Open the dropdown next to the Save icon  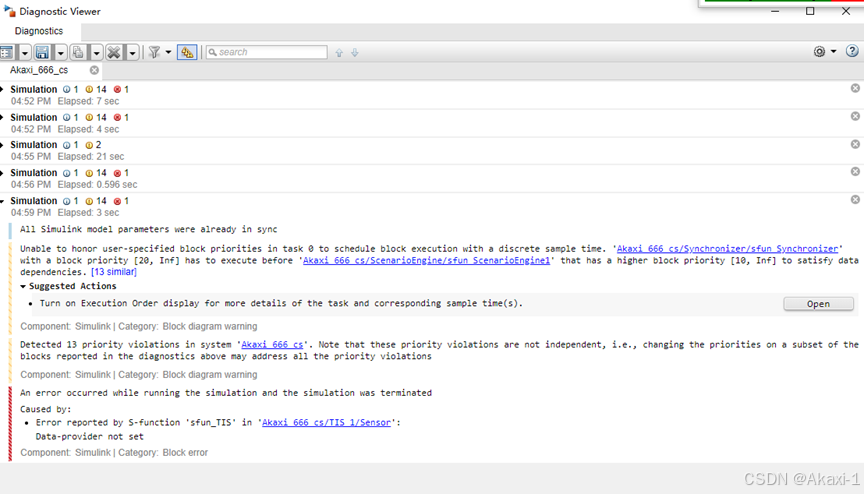pyautogui.click(x=60, y=53)
